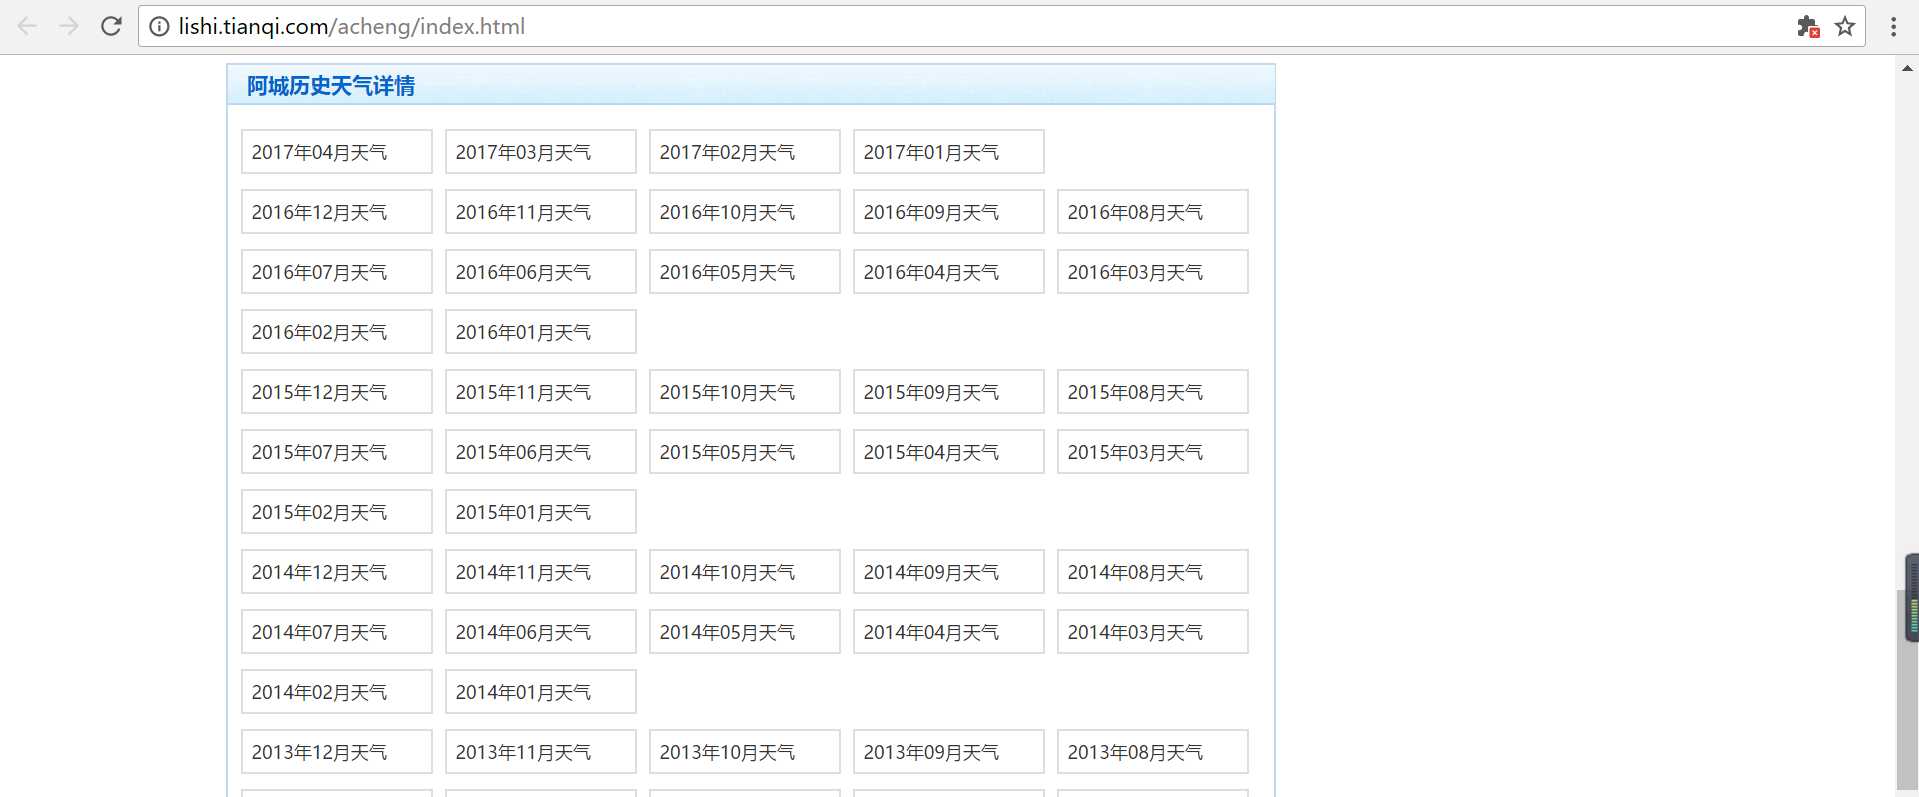This screenshot has height=797, width=1919.
Task: Open 2016年02月天气 link
Action: pos(337,332)
